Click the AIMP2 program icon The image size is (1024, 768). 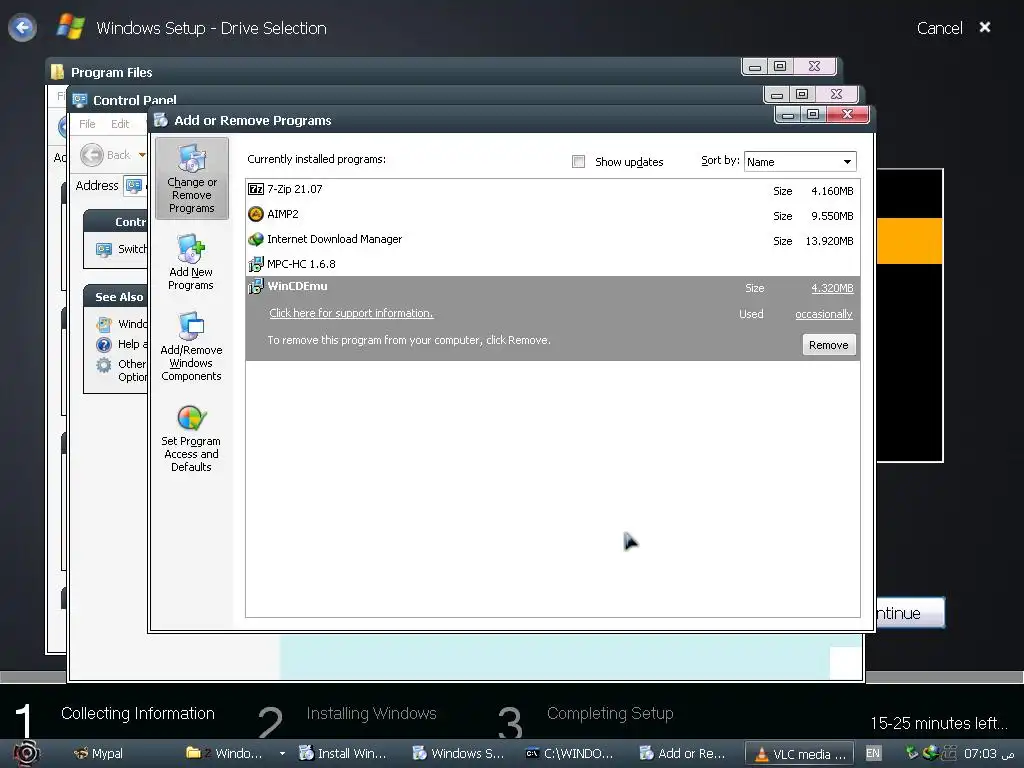point(255,214)
